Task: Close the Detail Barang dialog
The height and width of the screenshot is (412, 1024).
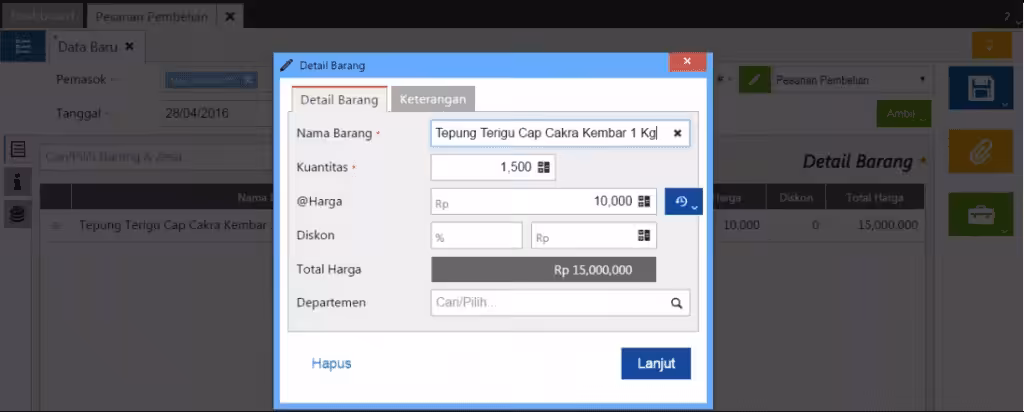Action: pyautogui.click(x=687, y=61)
